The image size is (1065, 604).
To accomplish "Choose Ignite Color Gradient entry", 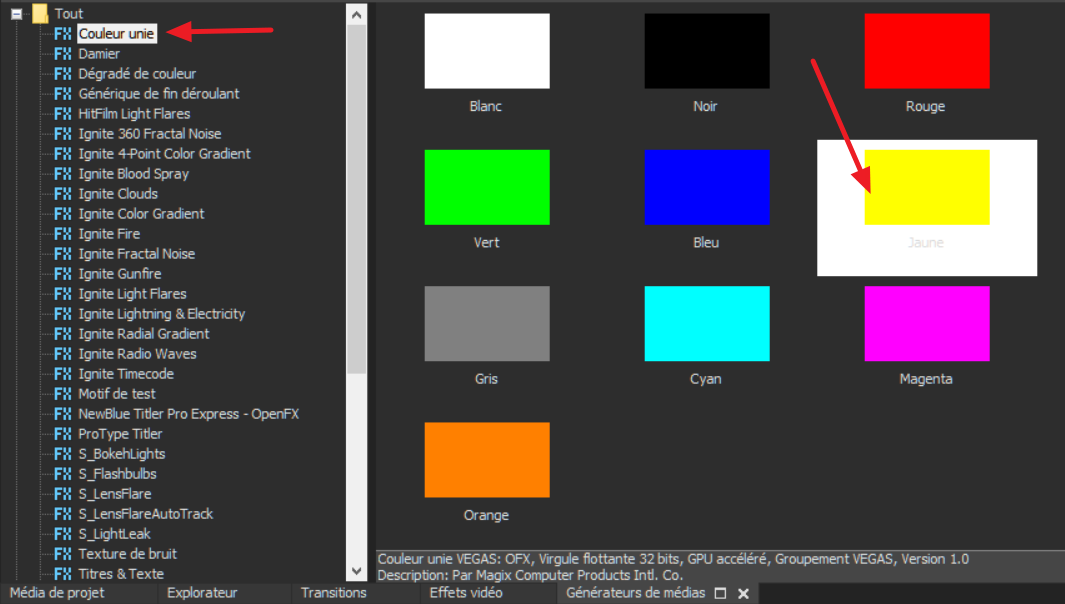I will pyautogui.click(x=141, y=214).
